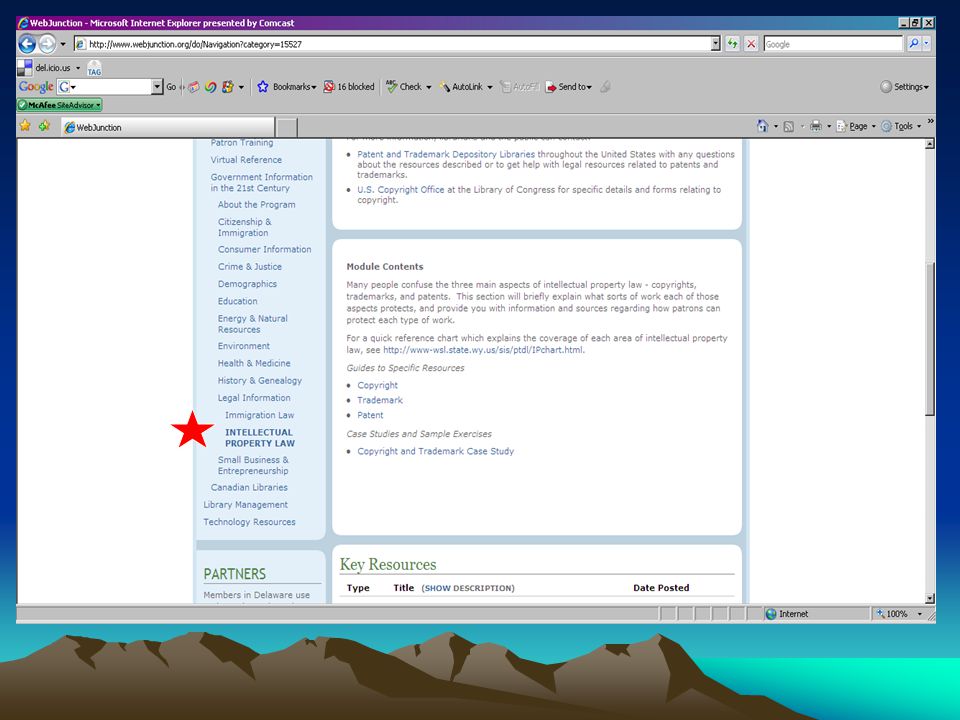
Task: Open Google toolbar Settings menu
Action: [904, 87]
